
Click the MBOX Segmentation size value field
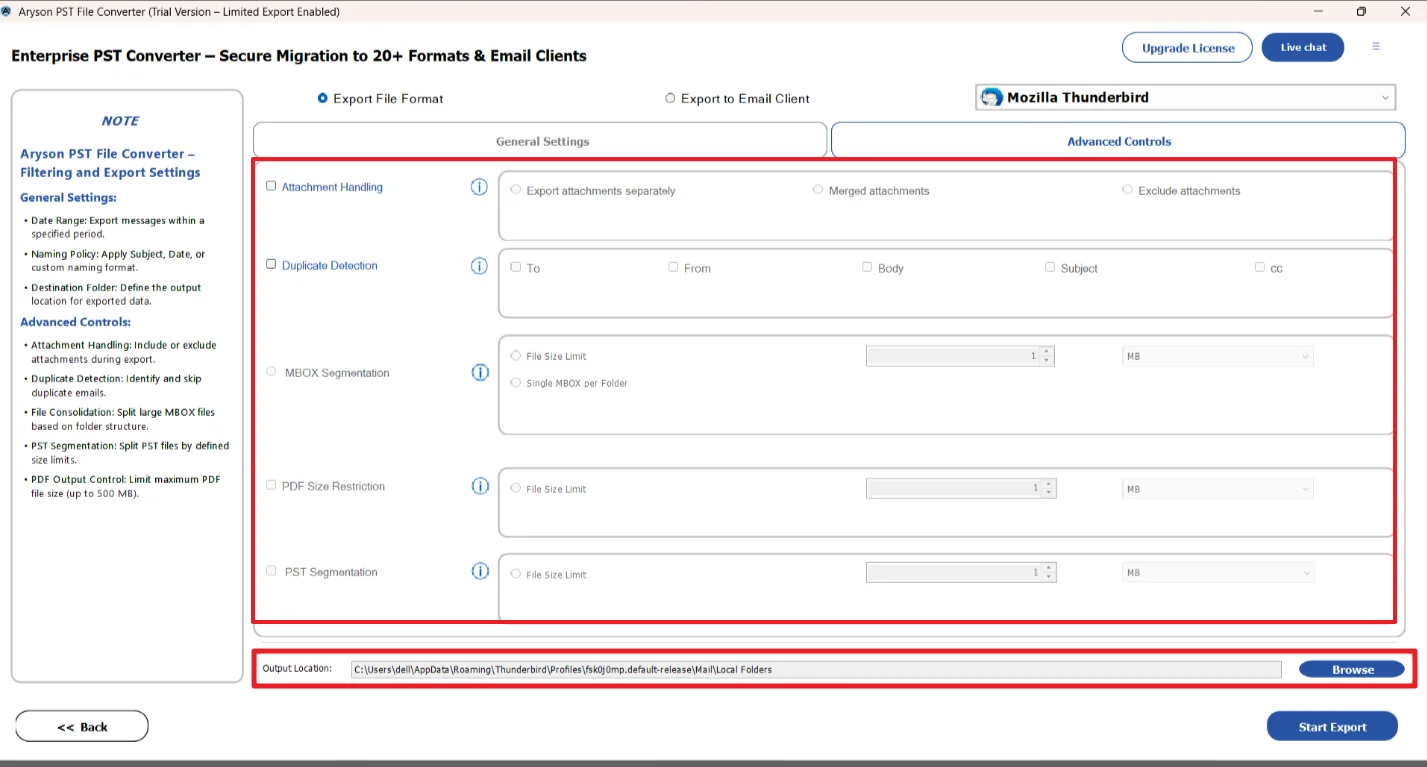[953, 356]
